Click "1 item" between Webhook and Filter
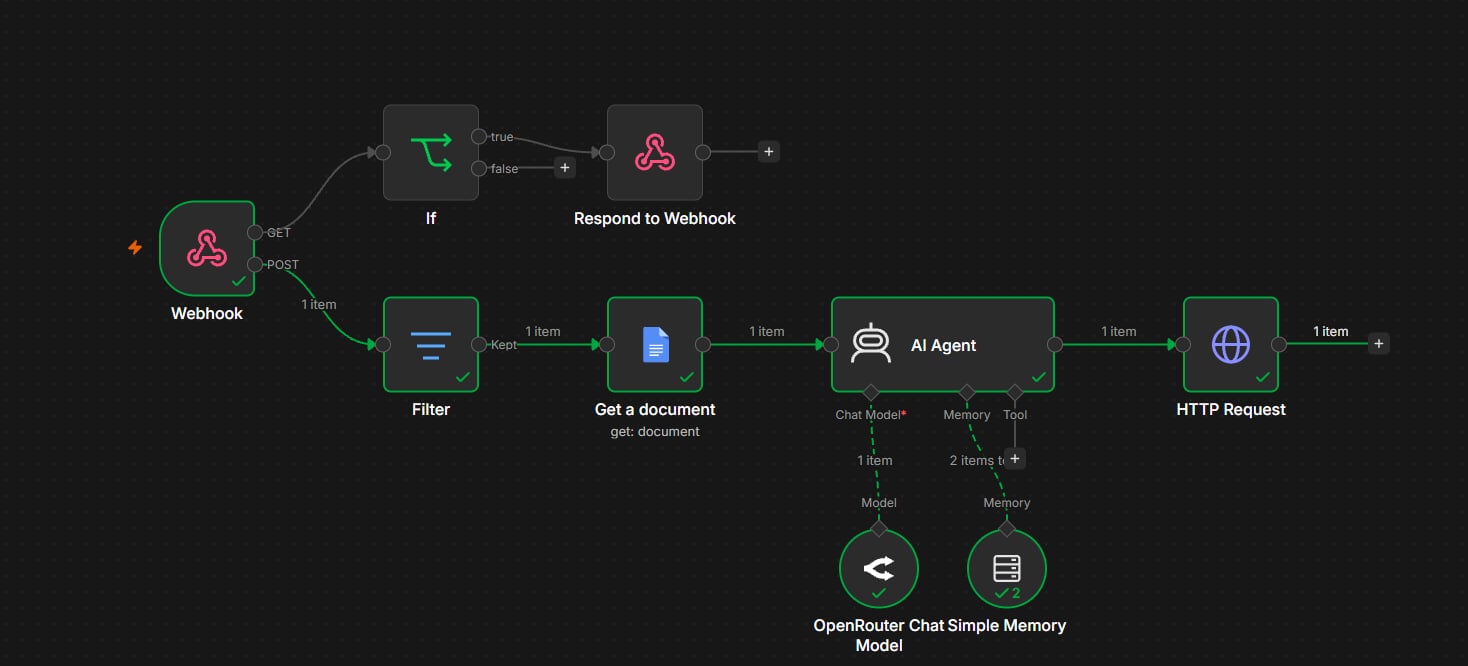Viewport: 1468px width, 666px height. pyautogui.click(x=319, y=304)
